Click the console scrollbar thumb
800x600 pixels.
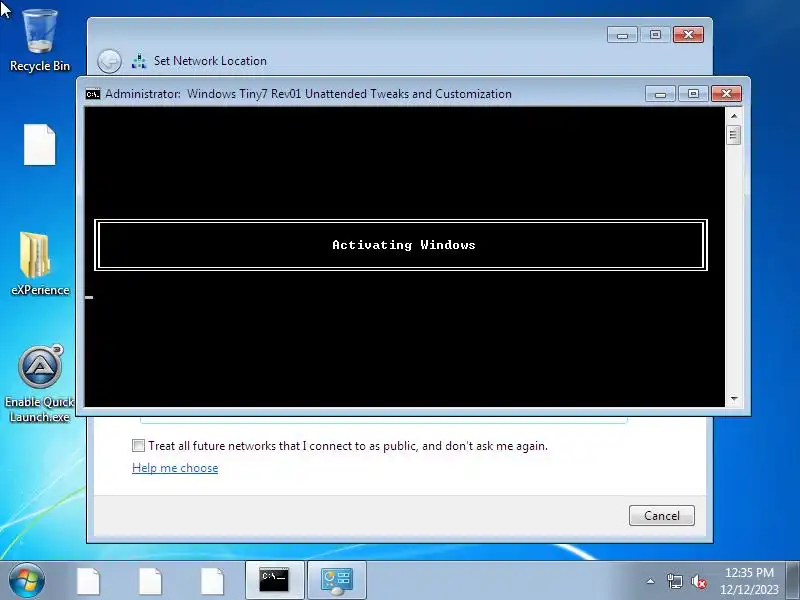point(734,135)
